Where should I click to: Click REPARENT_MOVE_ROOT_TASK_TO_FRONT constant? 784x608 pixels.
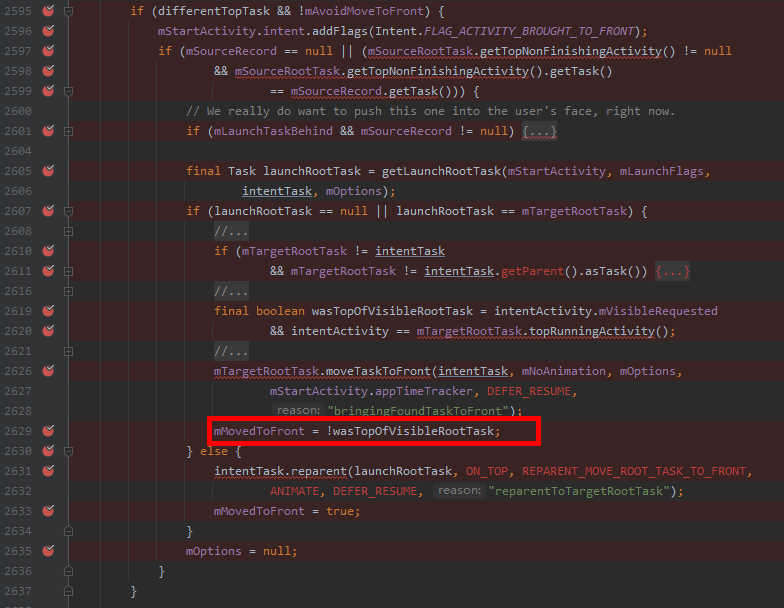pyautogui.click(x=634, y=471)
